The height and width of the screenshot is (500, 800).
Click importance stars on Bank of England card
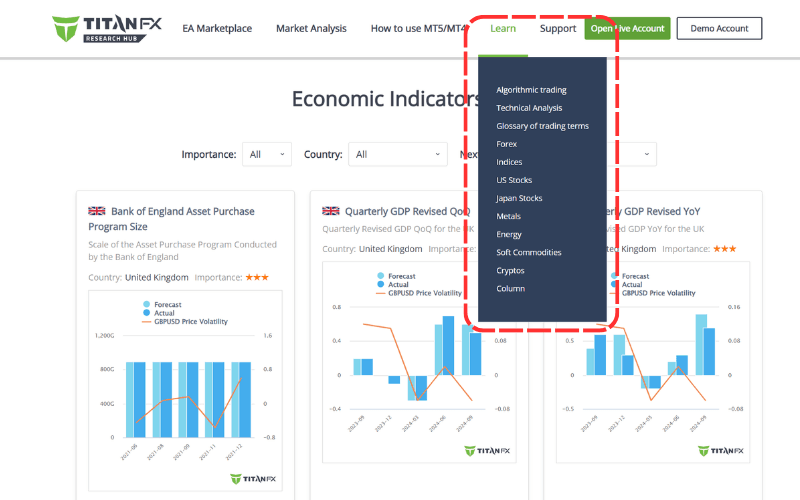point(255,277)
